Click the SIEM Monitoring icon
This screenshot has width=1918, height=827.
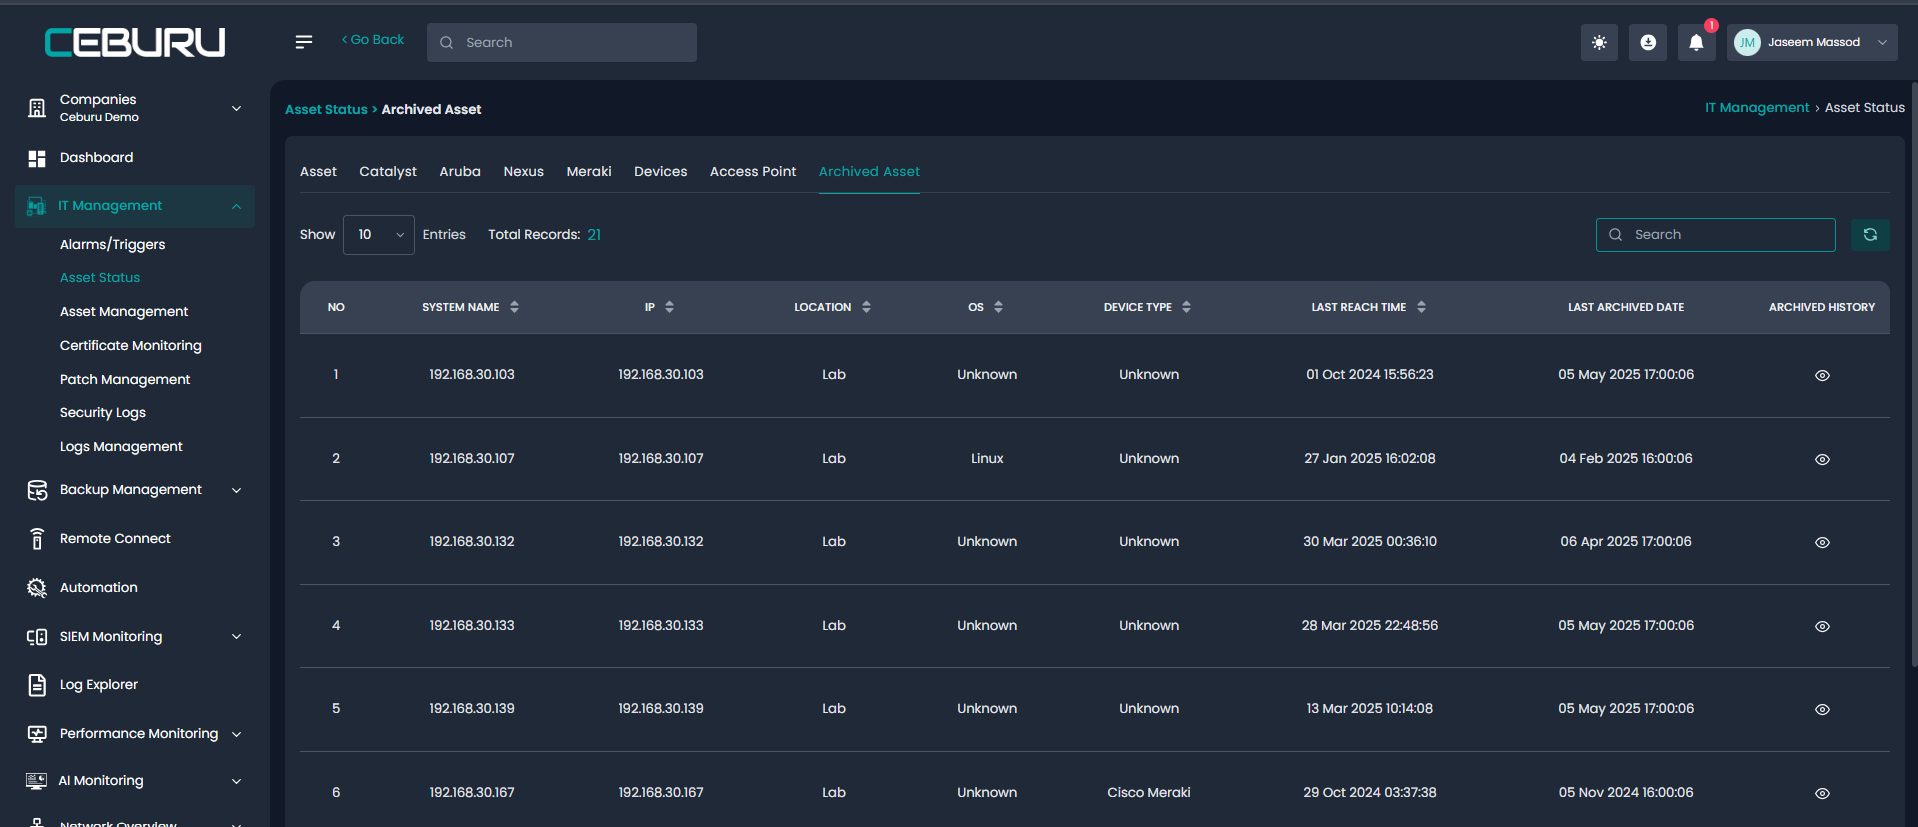click(x=37, y=637)
